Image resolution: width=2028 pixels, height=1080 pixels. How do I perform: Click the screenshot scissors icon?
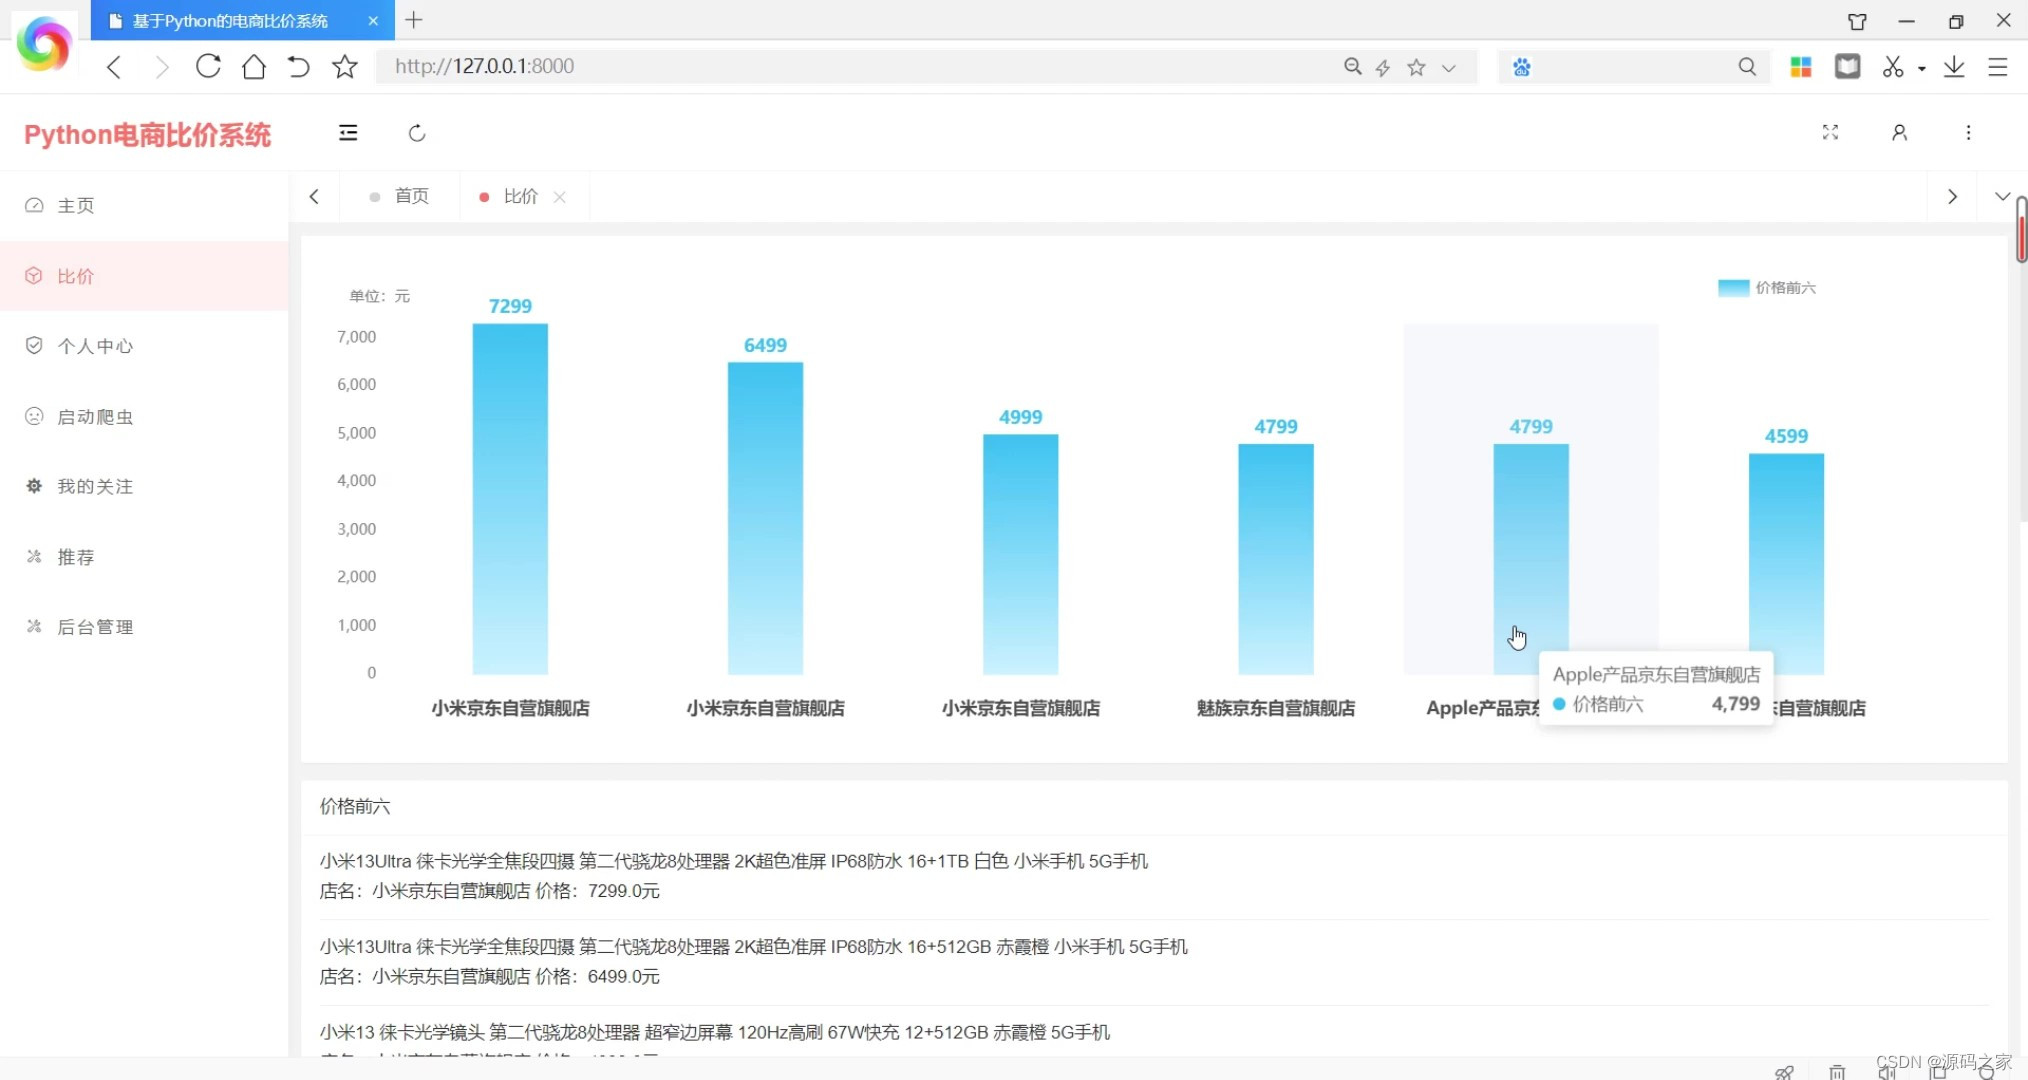click(x=1892, y=66)
